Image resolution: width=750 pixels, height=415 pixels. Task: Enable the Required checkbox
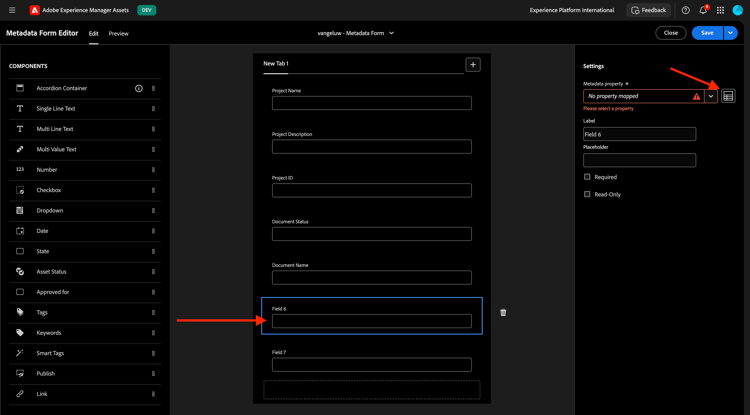pyautogui.click(x=587, y=177)
